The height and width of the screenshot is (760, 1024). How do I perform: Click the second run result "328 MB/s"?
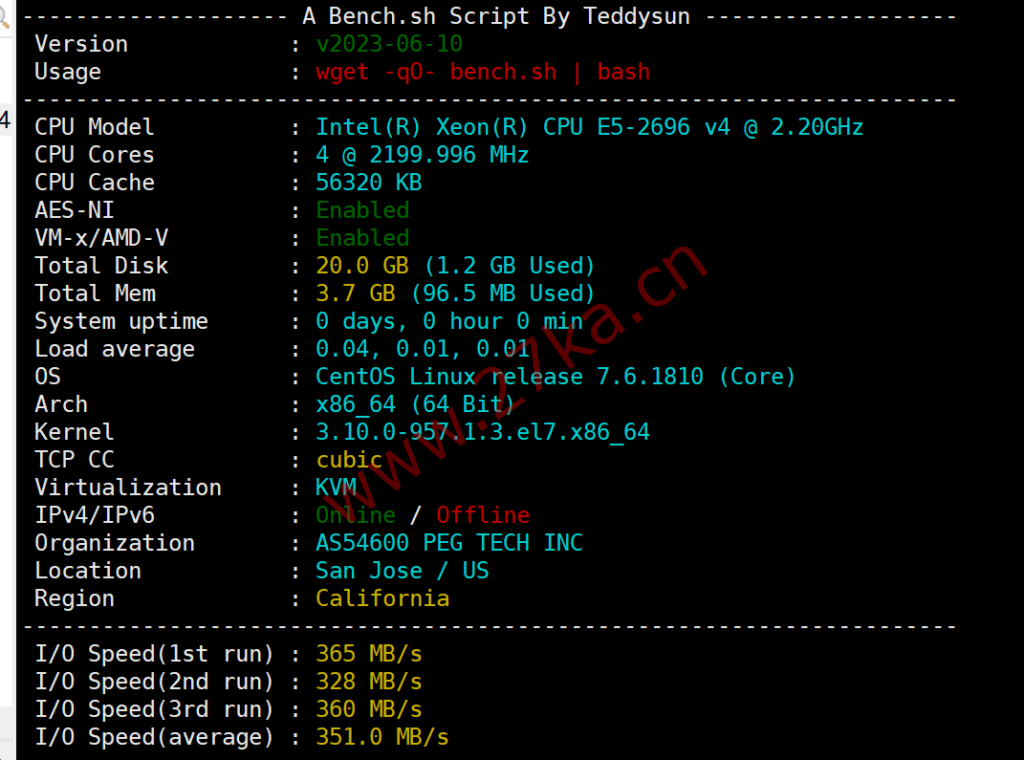(x=369, y=682)
